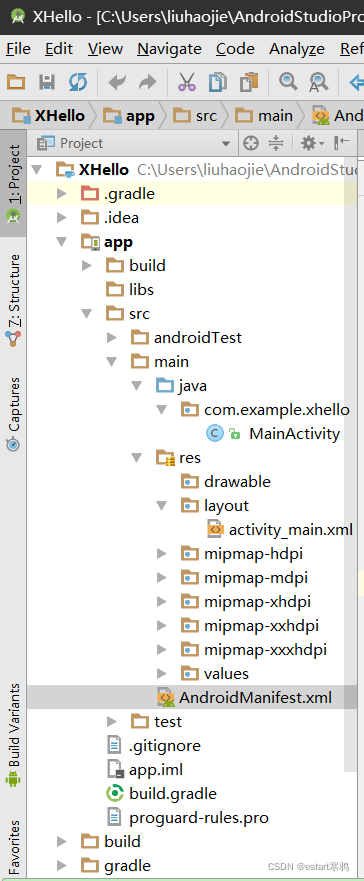This screenshot has width=364, height=881.
Task: Click the Copy toolbar icon
Action: click(218, 83)
